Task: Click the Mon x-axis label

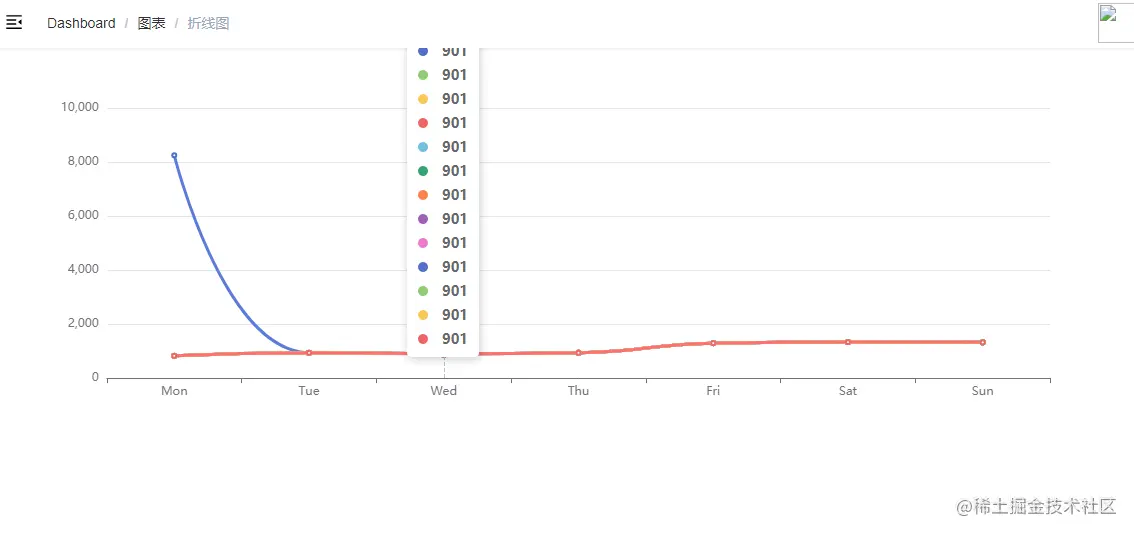Action: [174, 391]
